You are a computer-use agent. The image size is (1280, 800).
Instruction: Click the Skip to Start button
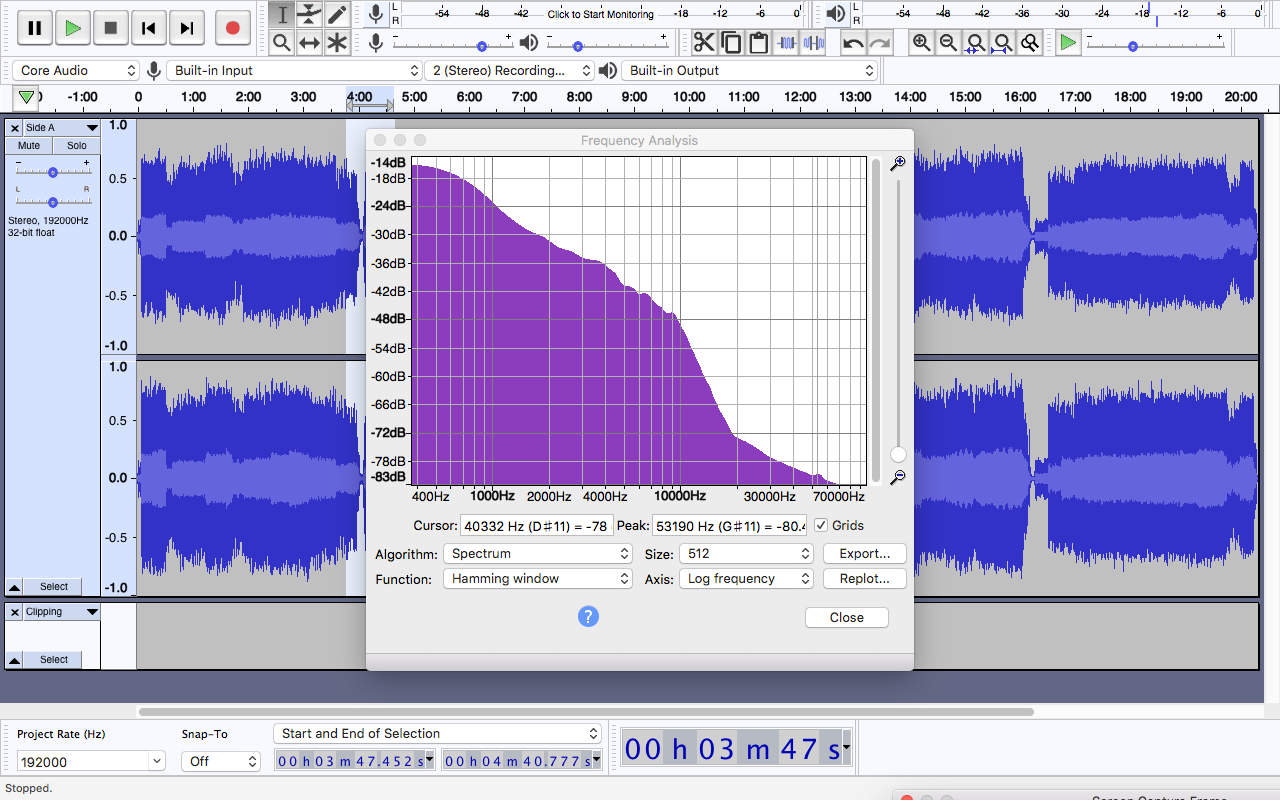coord(148,28)
